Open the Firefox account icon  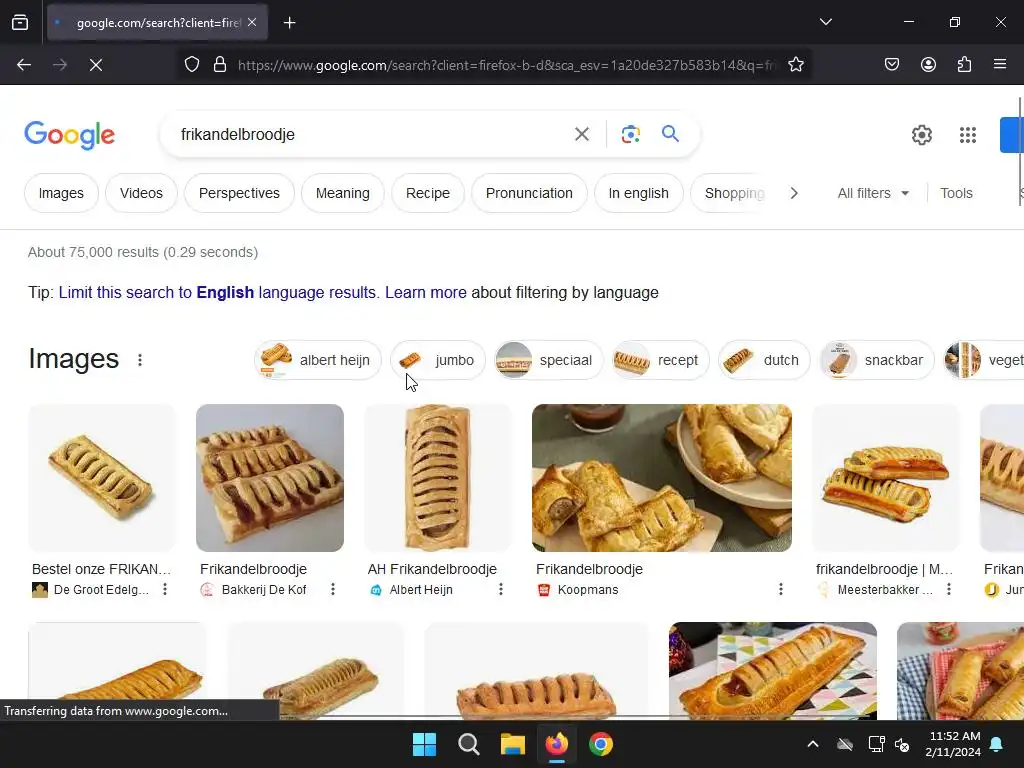pos(928,64)
